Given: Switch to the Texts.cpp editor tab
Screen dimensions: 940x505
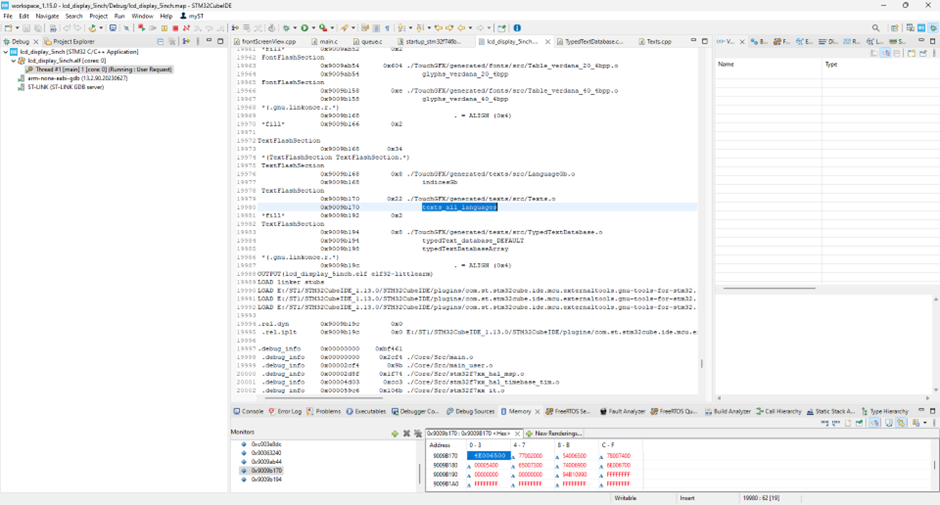Looking at the screenshot, I should [x=658, y=42].
